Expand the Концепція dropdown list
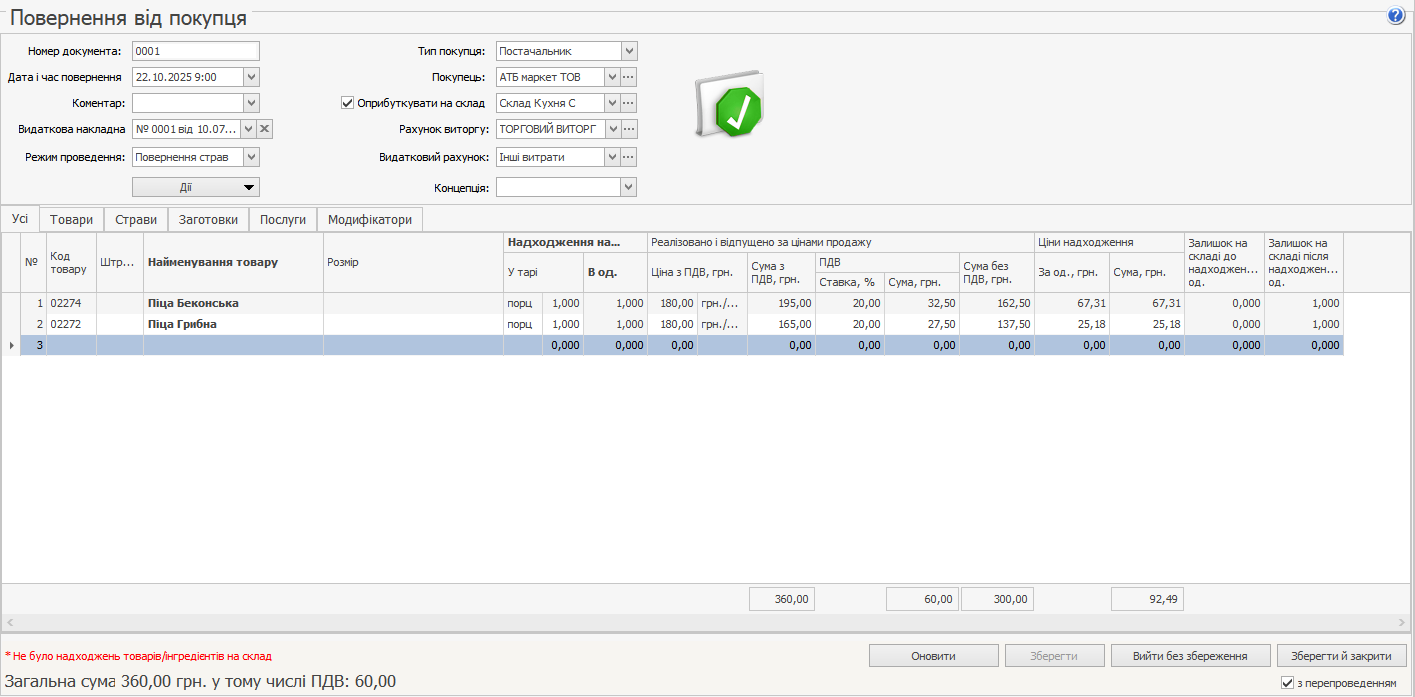 point(628,187)
